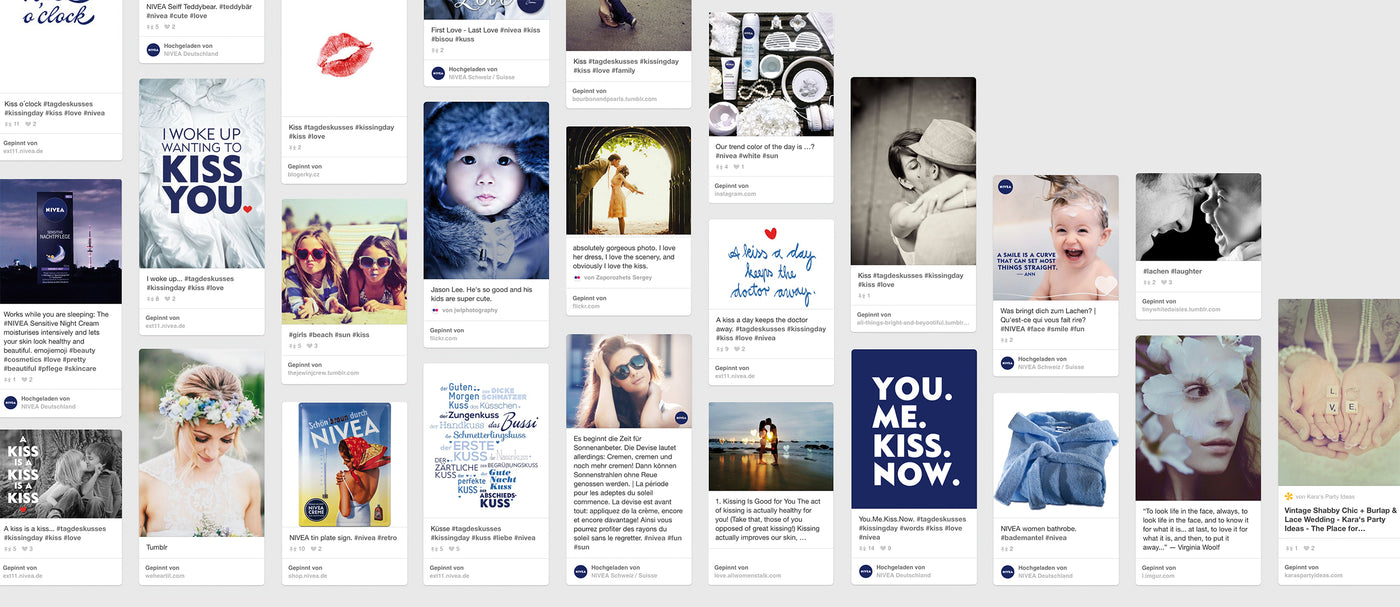Click the like heart under '#lachen #laughter'
Screen dimensions: 1400x607
click(1165, 282)
